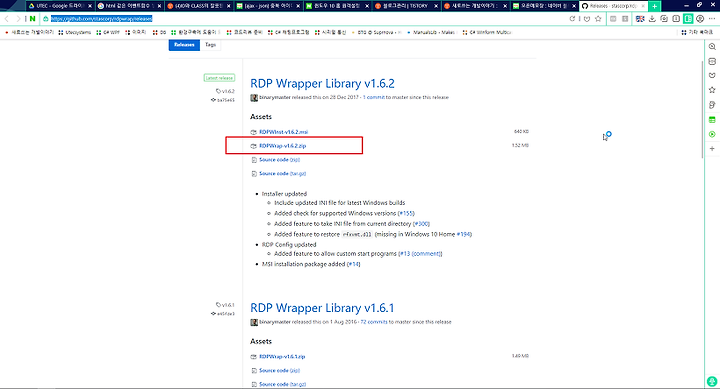Download RDPWInst-v1.6.2.msi asset
Image resolution: width=720 pixels, height=389 pixels.
pyautogui.click(x=283, y=132)
